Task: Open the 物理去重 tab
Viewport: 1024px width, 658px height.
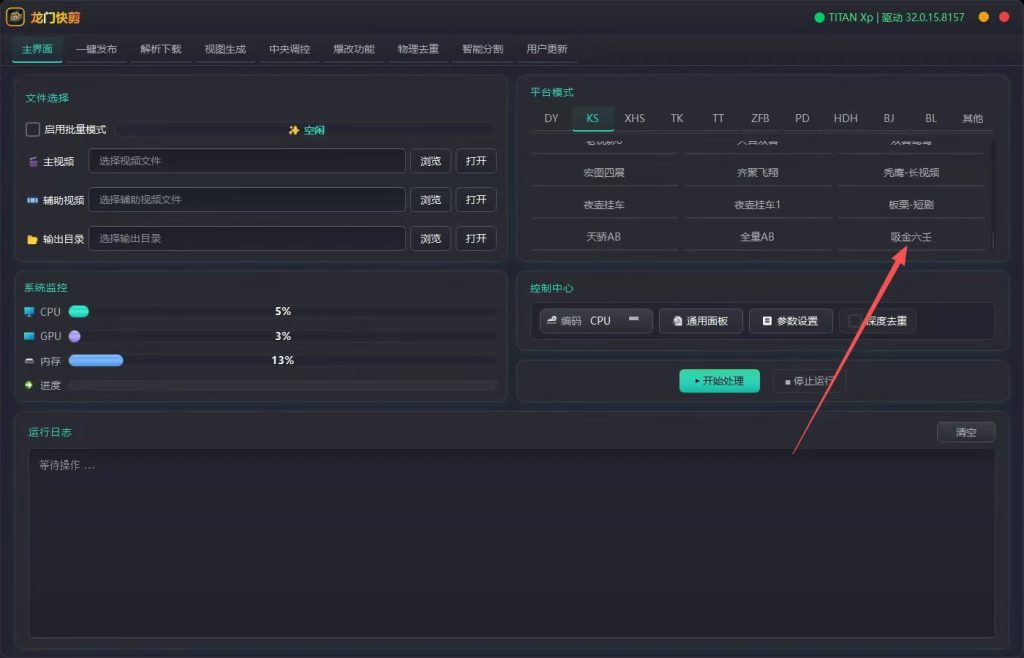Action: [419, 49]
